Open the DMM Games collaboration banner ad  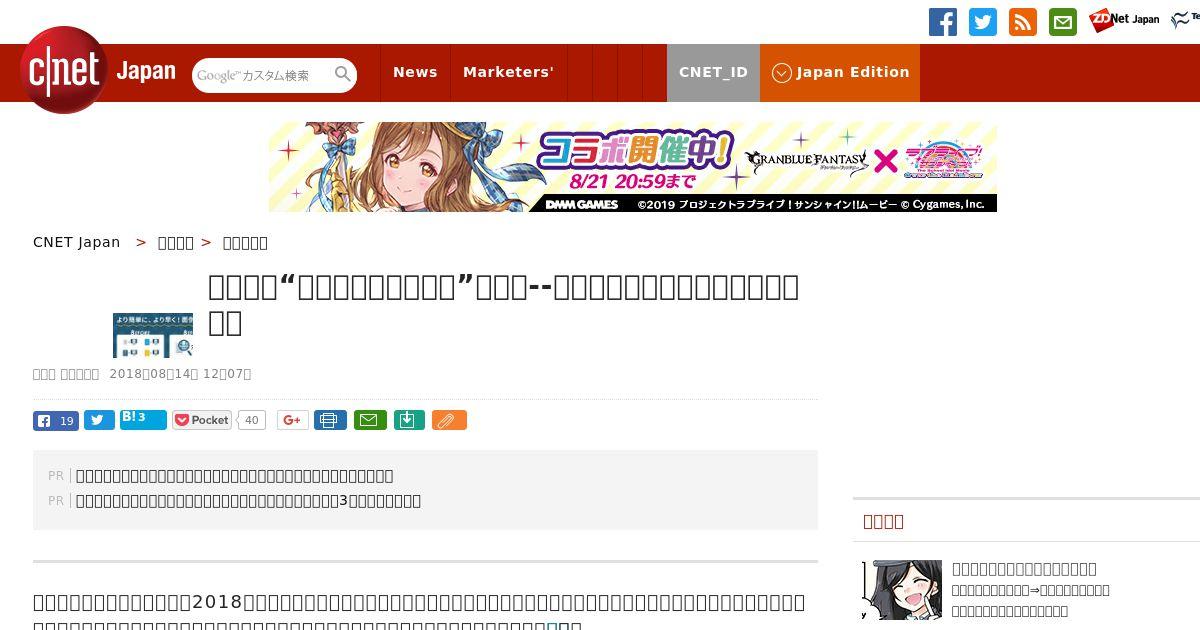(x=633, y=167)
